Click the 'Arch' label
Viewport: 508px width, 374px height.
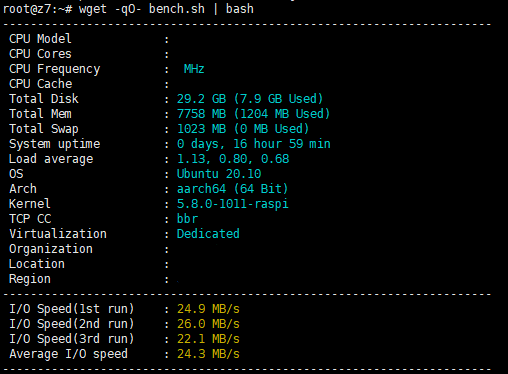point(23,189)
